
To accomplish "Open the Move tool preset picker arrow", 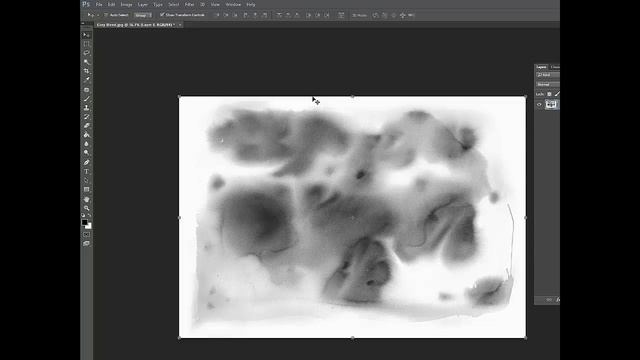I will pyautogui.click(x=98, y=15).
